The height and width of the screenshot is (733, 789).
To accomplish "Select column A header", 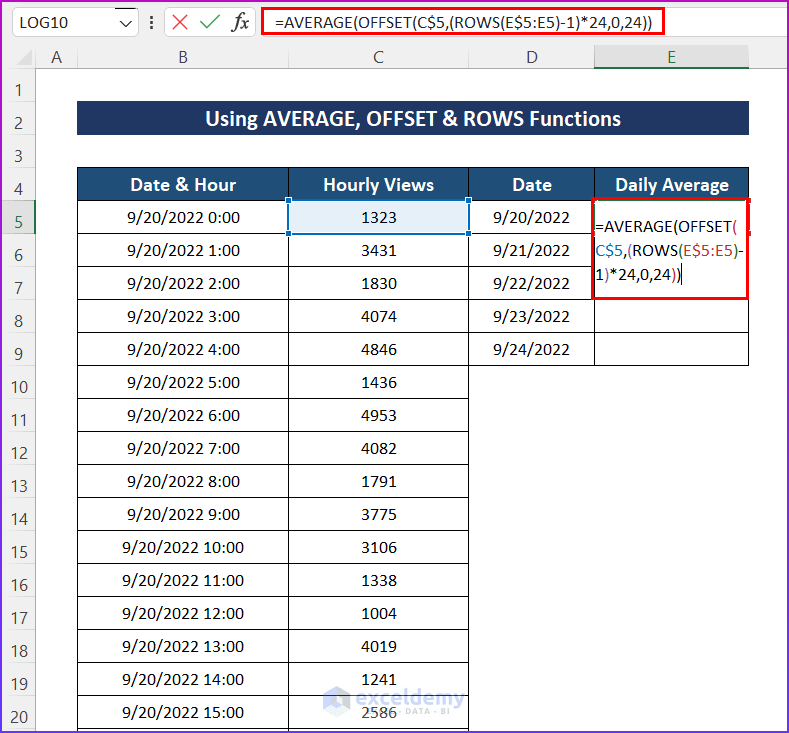I will coord(56,57).
